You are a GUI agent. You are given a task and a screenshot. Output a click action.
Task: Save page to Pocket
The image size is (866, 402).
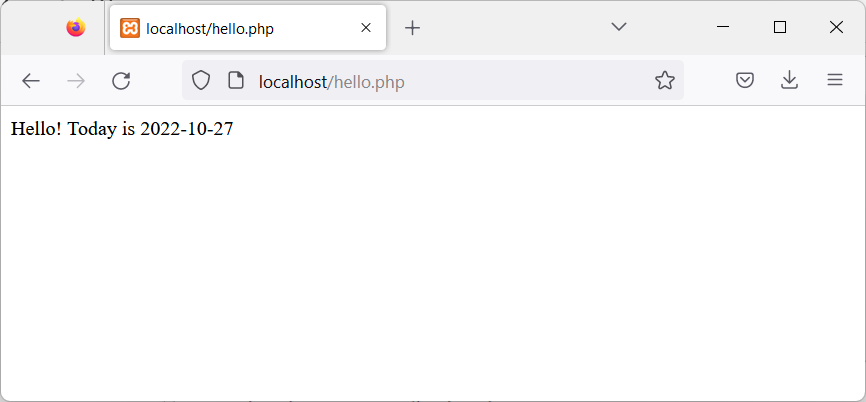745,81
